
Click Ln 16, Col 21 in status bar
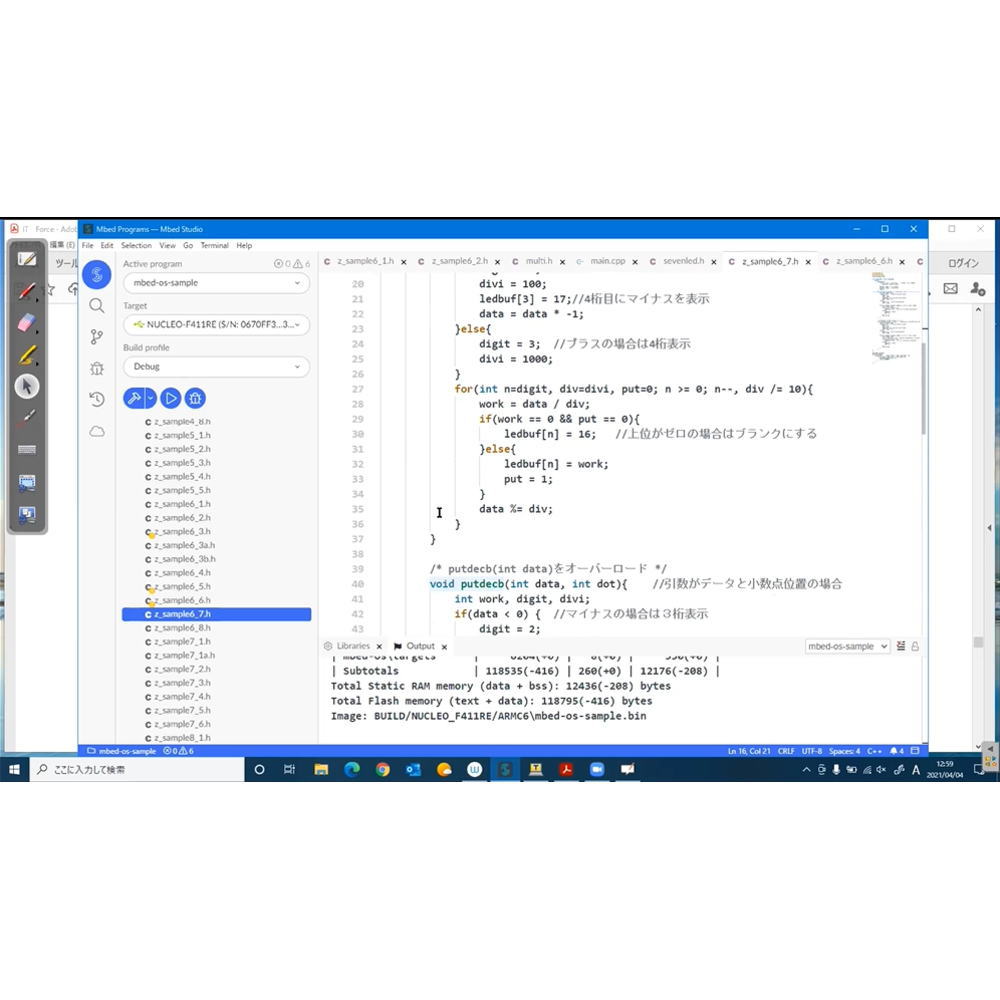pyautogui.click(x=749, y=751)
